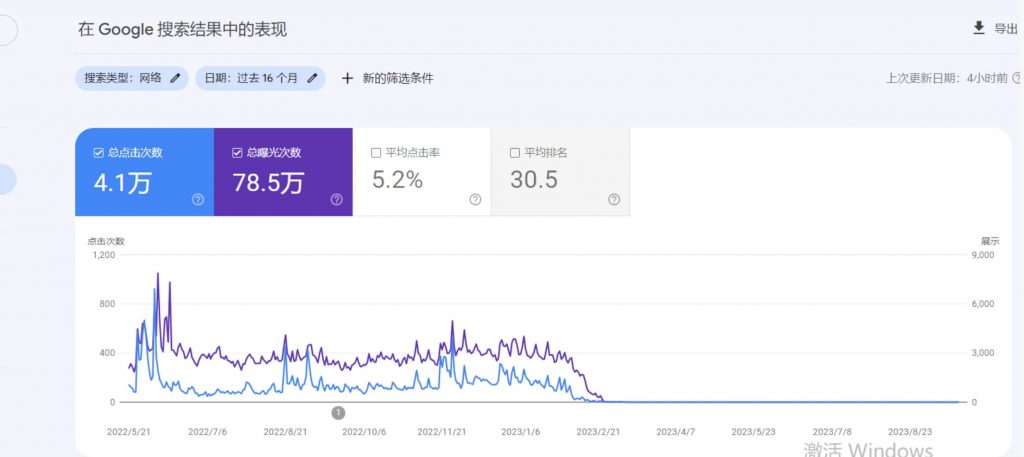The image size is (1024, 457).
Task: Edit the 日期 filter pencil icon
Action: pos(312,78)
